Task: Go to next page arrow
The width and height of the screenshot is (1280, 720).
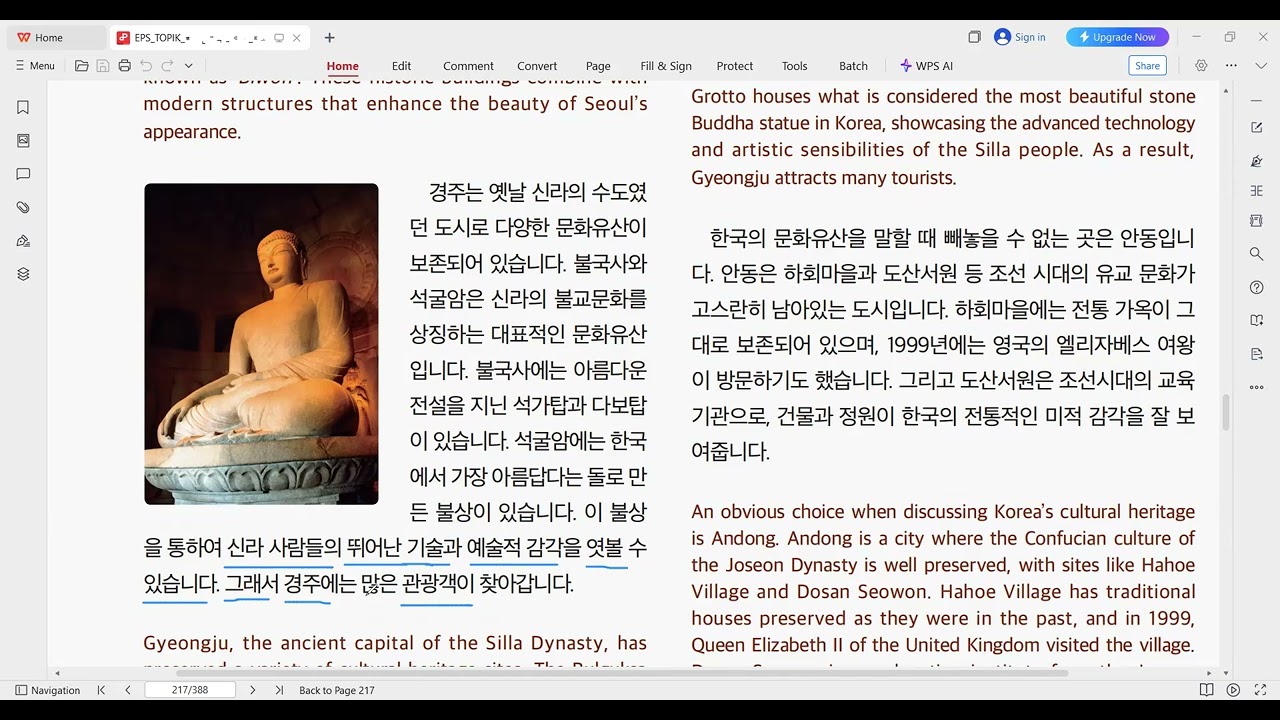Action: [x=252, y=690]
